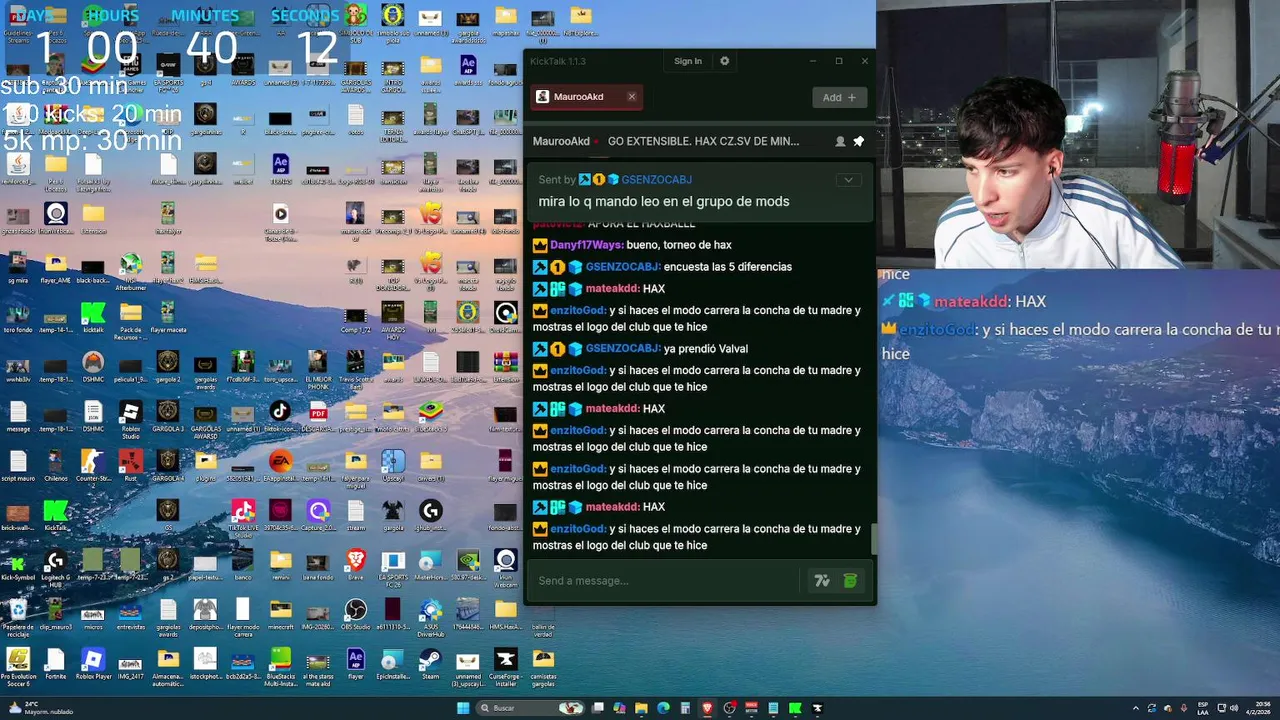Select the flayer After Effects project icon
Viewport: 1280px width, 720px height.
(x=355, y=664)
